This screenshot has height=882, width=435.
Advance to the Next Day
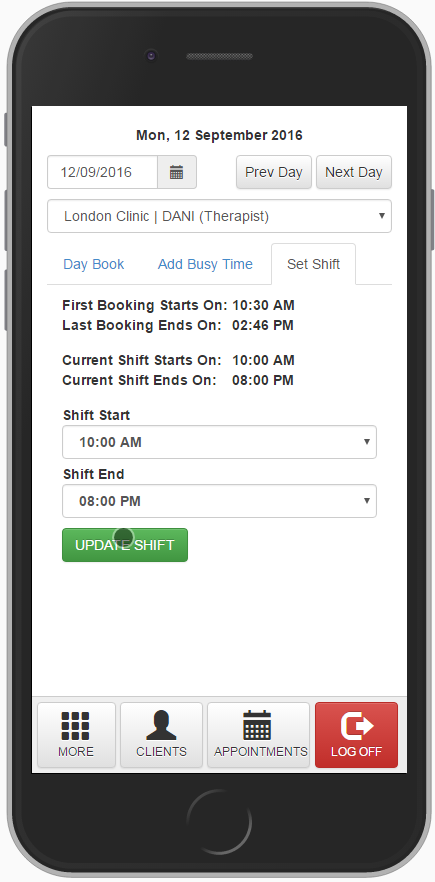354,172
